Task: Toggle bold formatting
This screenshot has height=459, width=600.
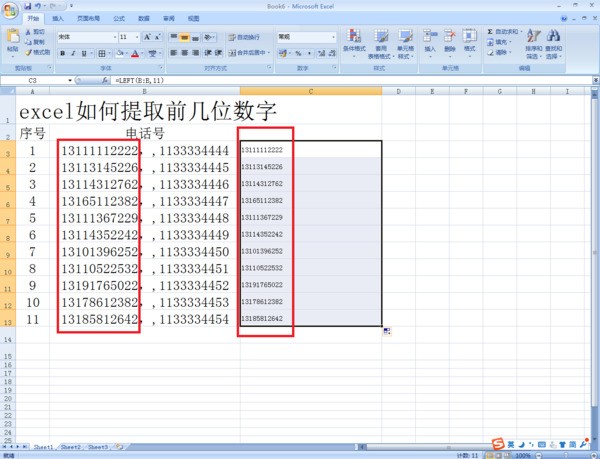Action: coord(62,52)
